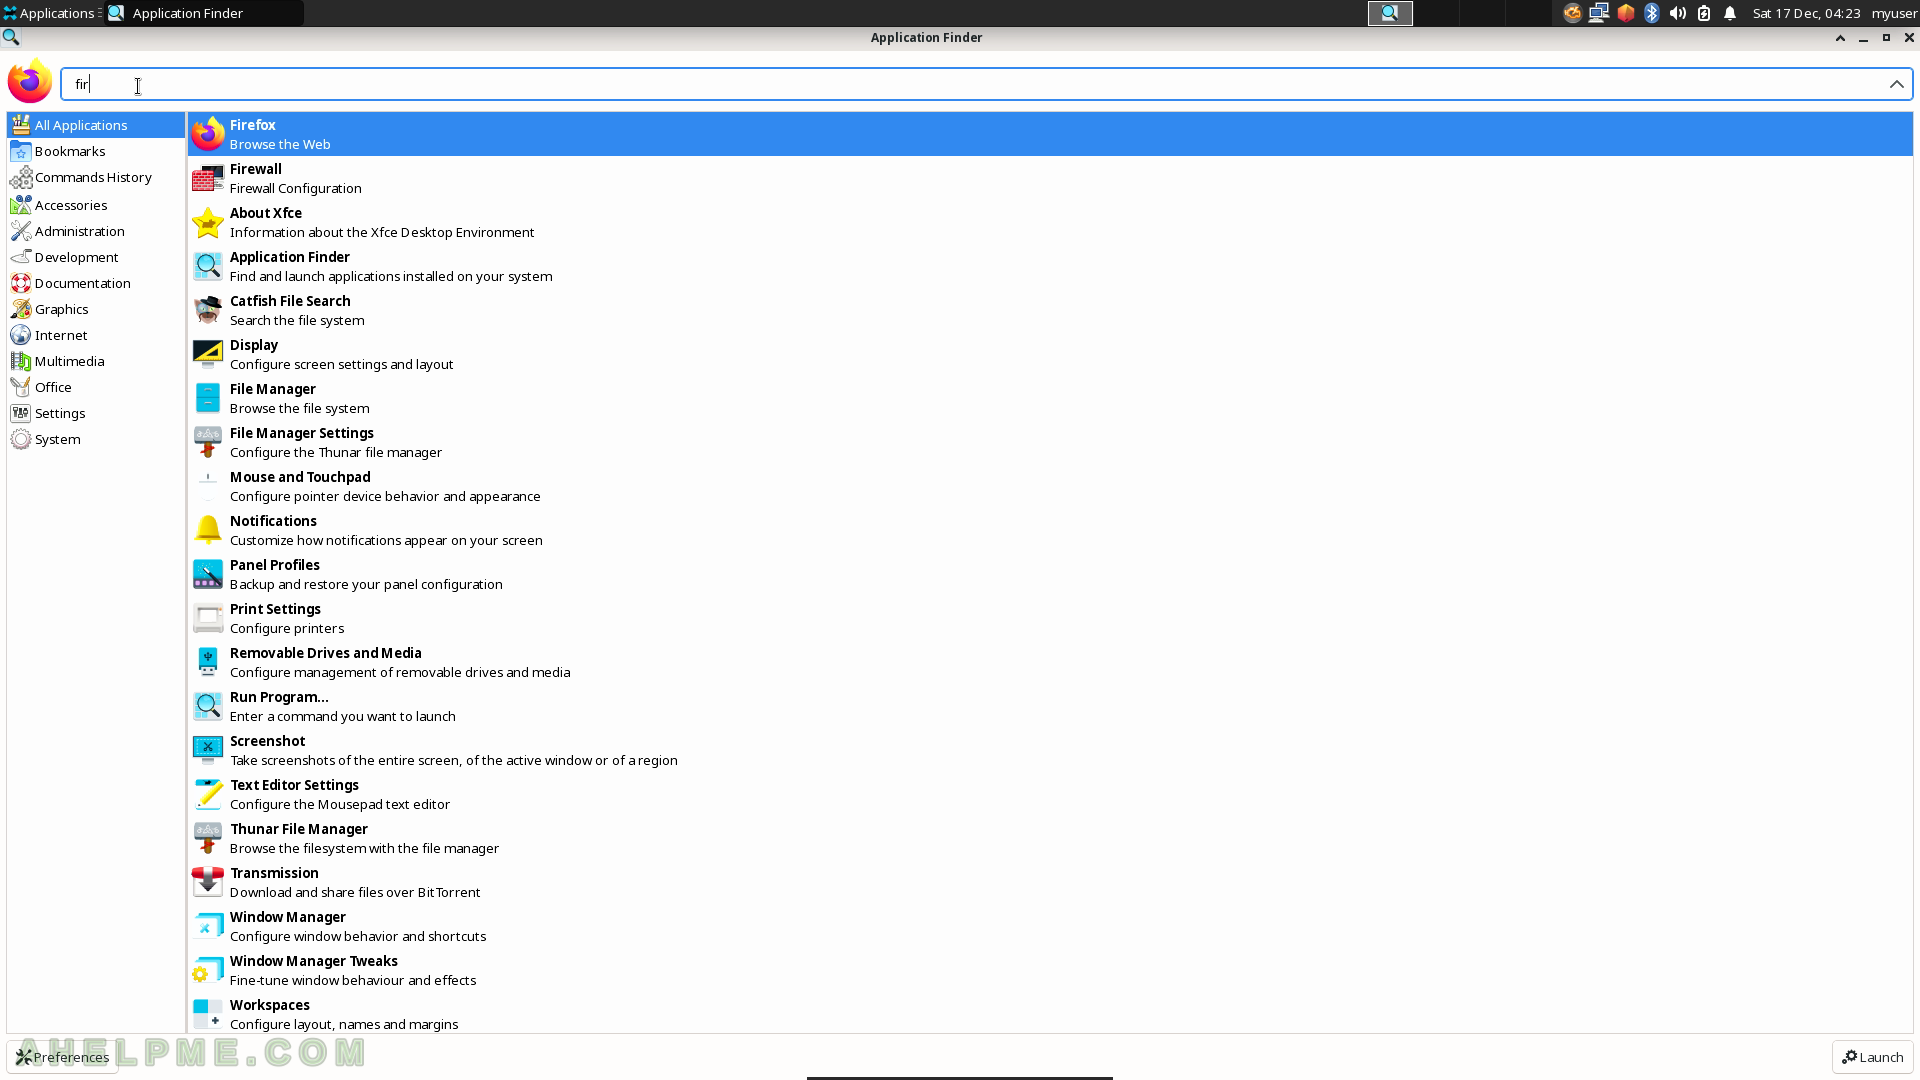Click the Launch button
Viewport: 1920px width, 1080px height.
pyautogui.click(x=1872, y=1057)
